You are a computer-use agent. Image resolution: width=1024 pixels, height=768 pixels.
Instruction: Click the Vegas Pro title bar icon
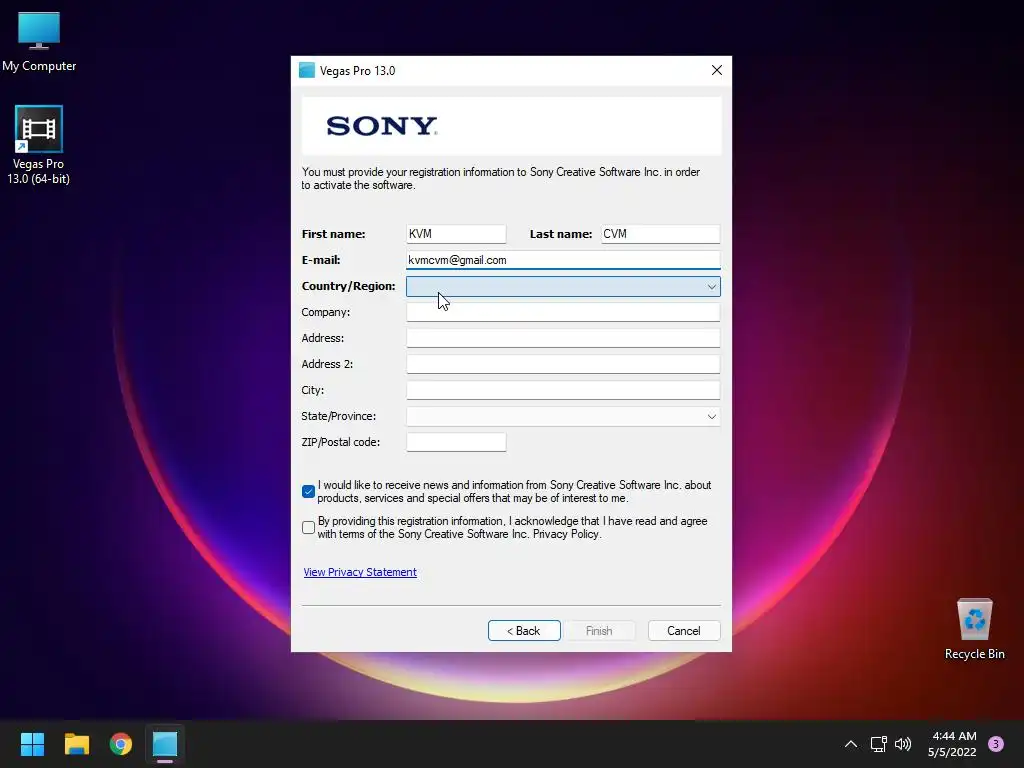[306, 71]
